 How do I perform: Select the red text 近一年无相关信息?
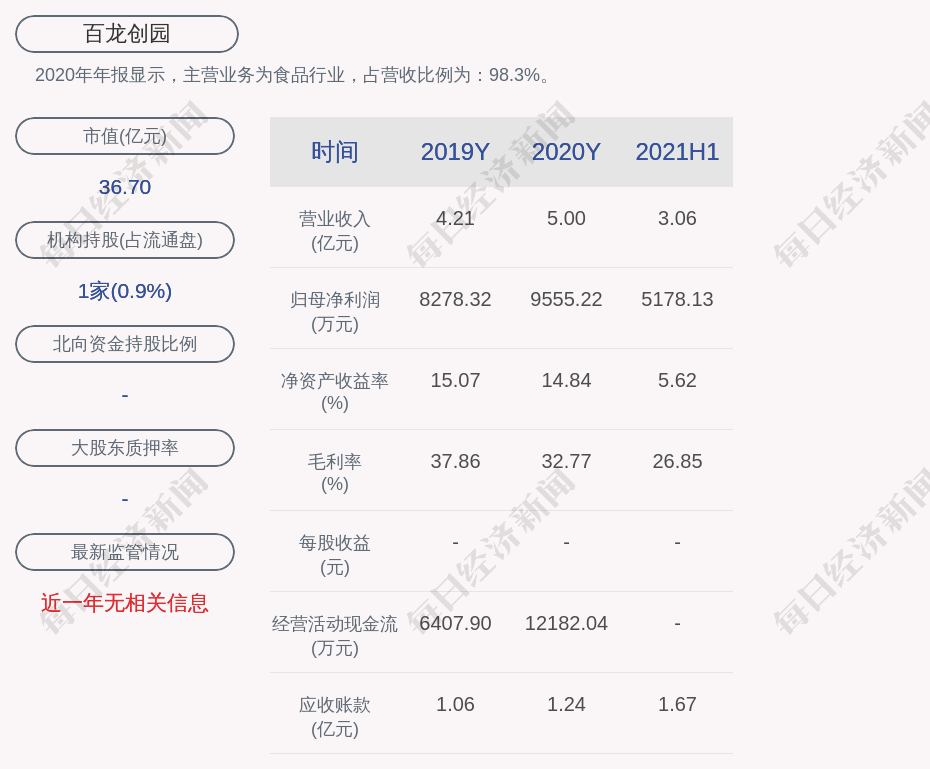point(125,604)
